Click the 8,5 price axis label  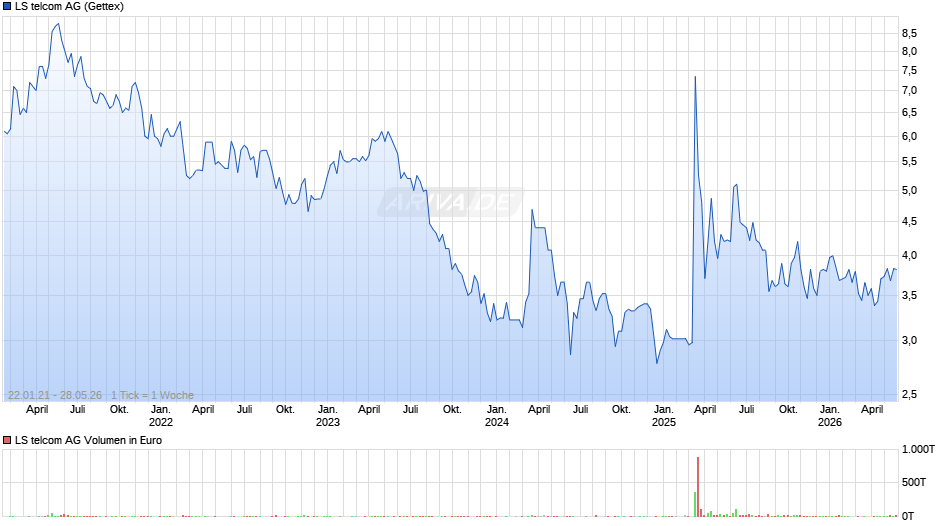[x=909, y=33]
